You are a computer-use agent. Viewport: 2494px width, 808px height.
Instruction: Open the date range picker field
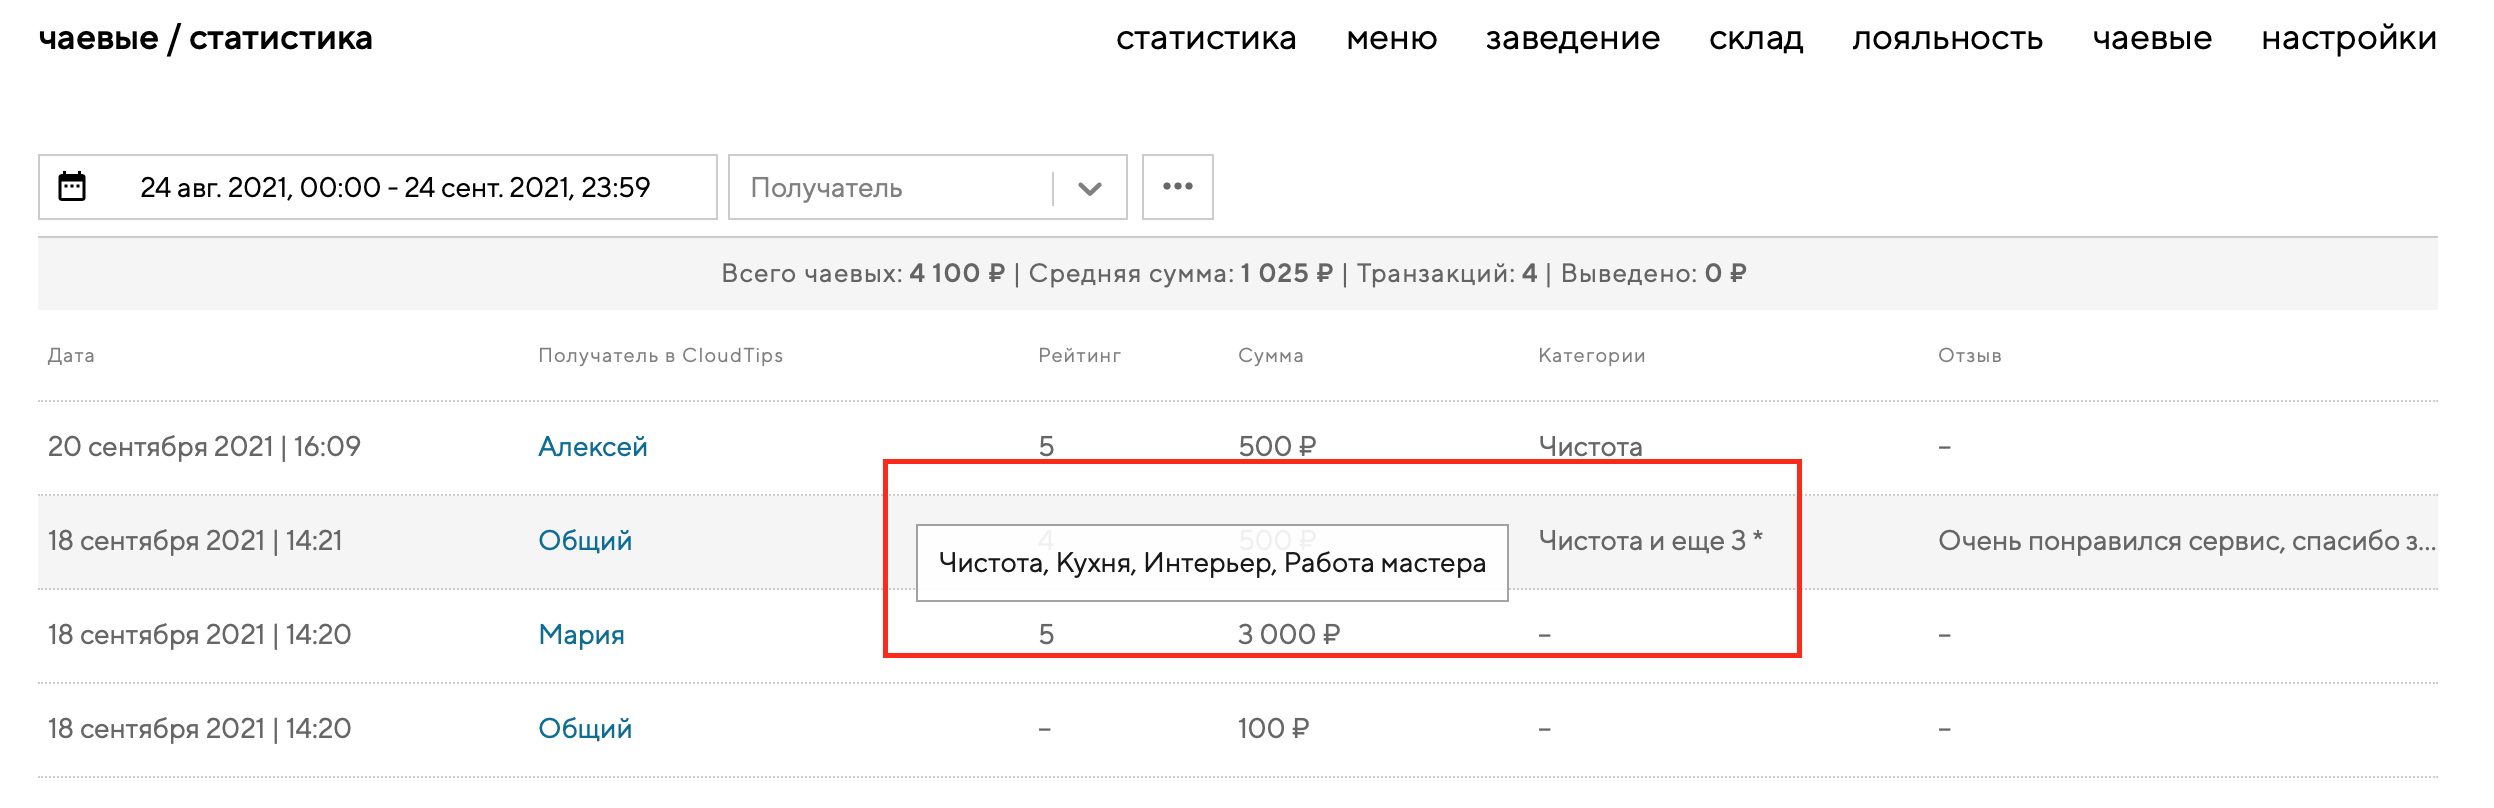[395, 188]
